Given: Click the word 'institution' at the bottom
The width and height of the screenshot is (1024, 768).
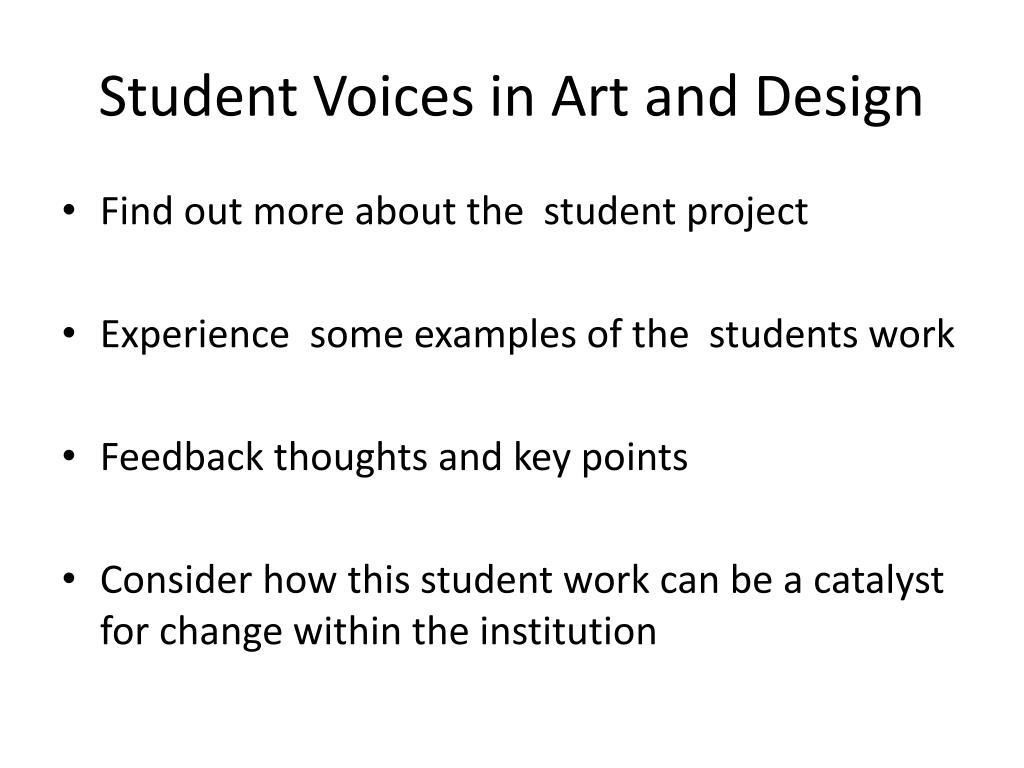Looking at the screenshot, I should (x=568, y=630).
